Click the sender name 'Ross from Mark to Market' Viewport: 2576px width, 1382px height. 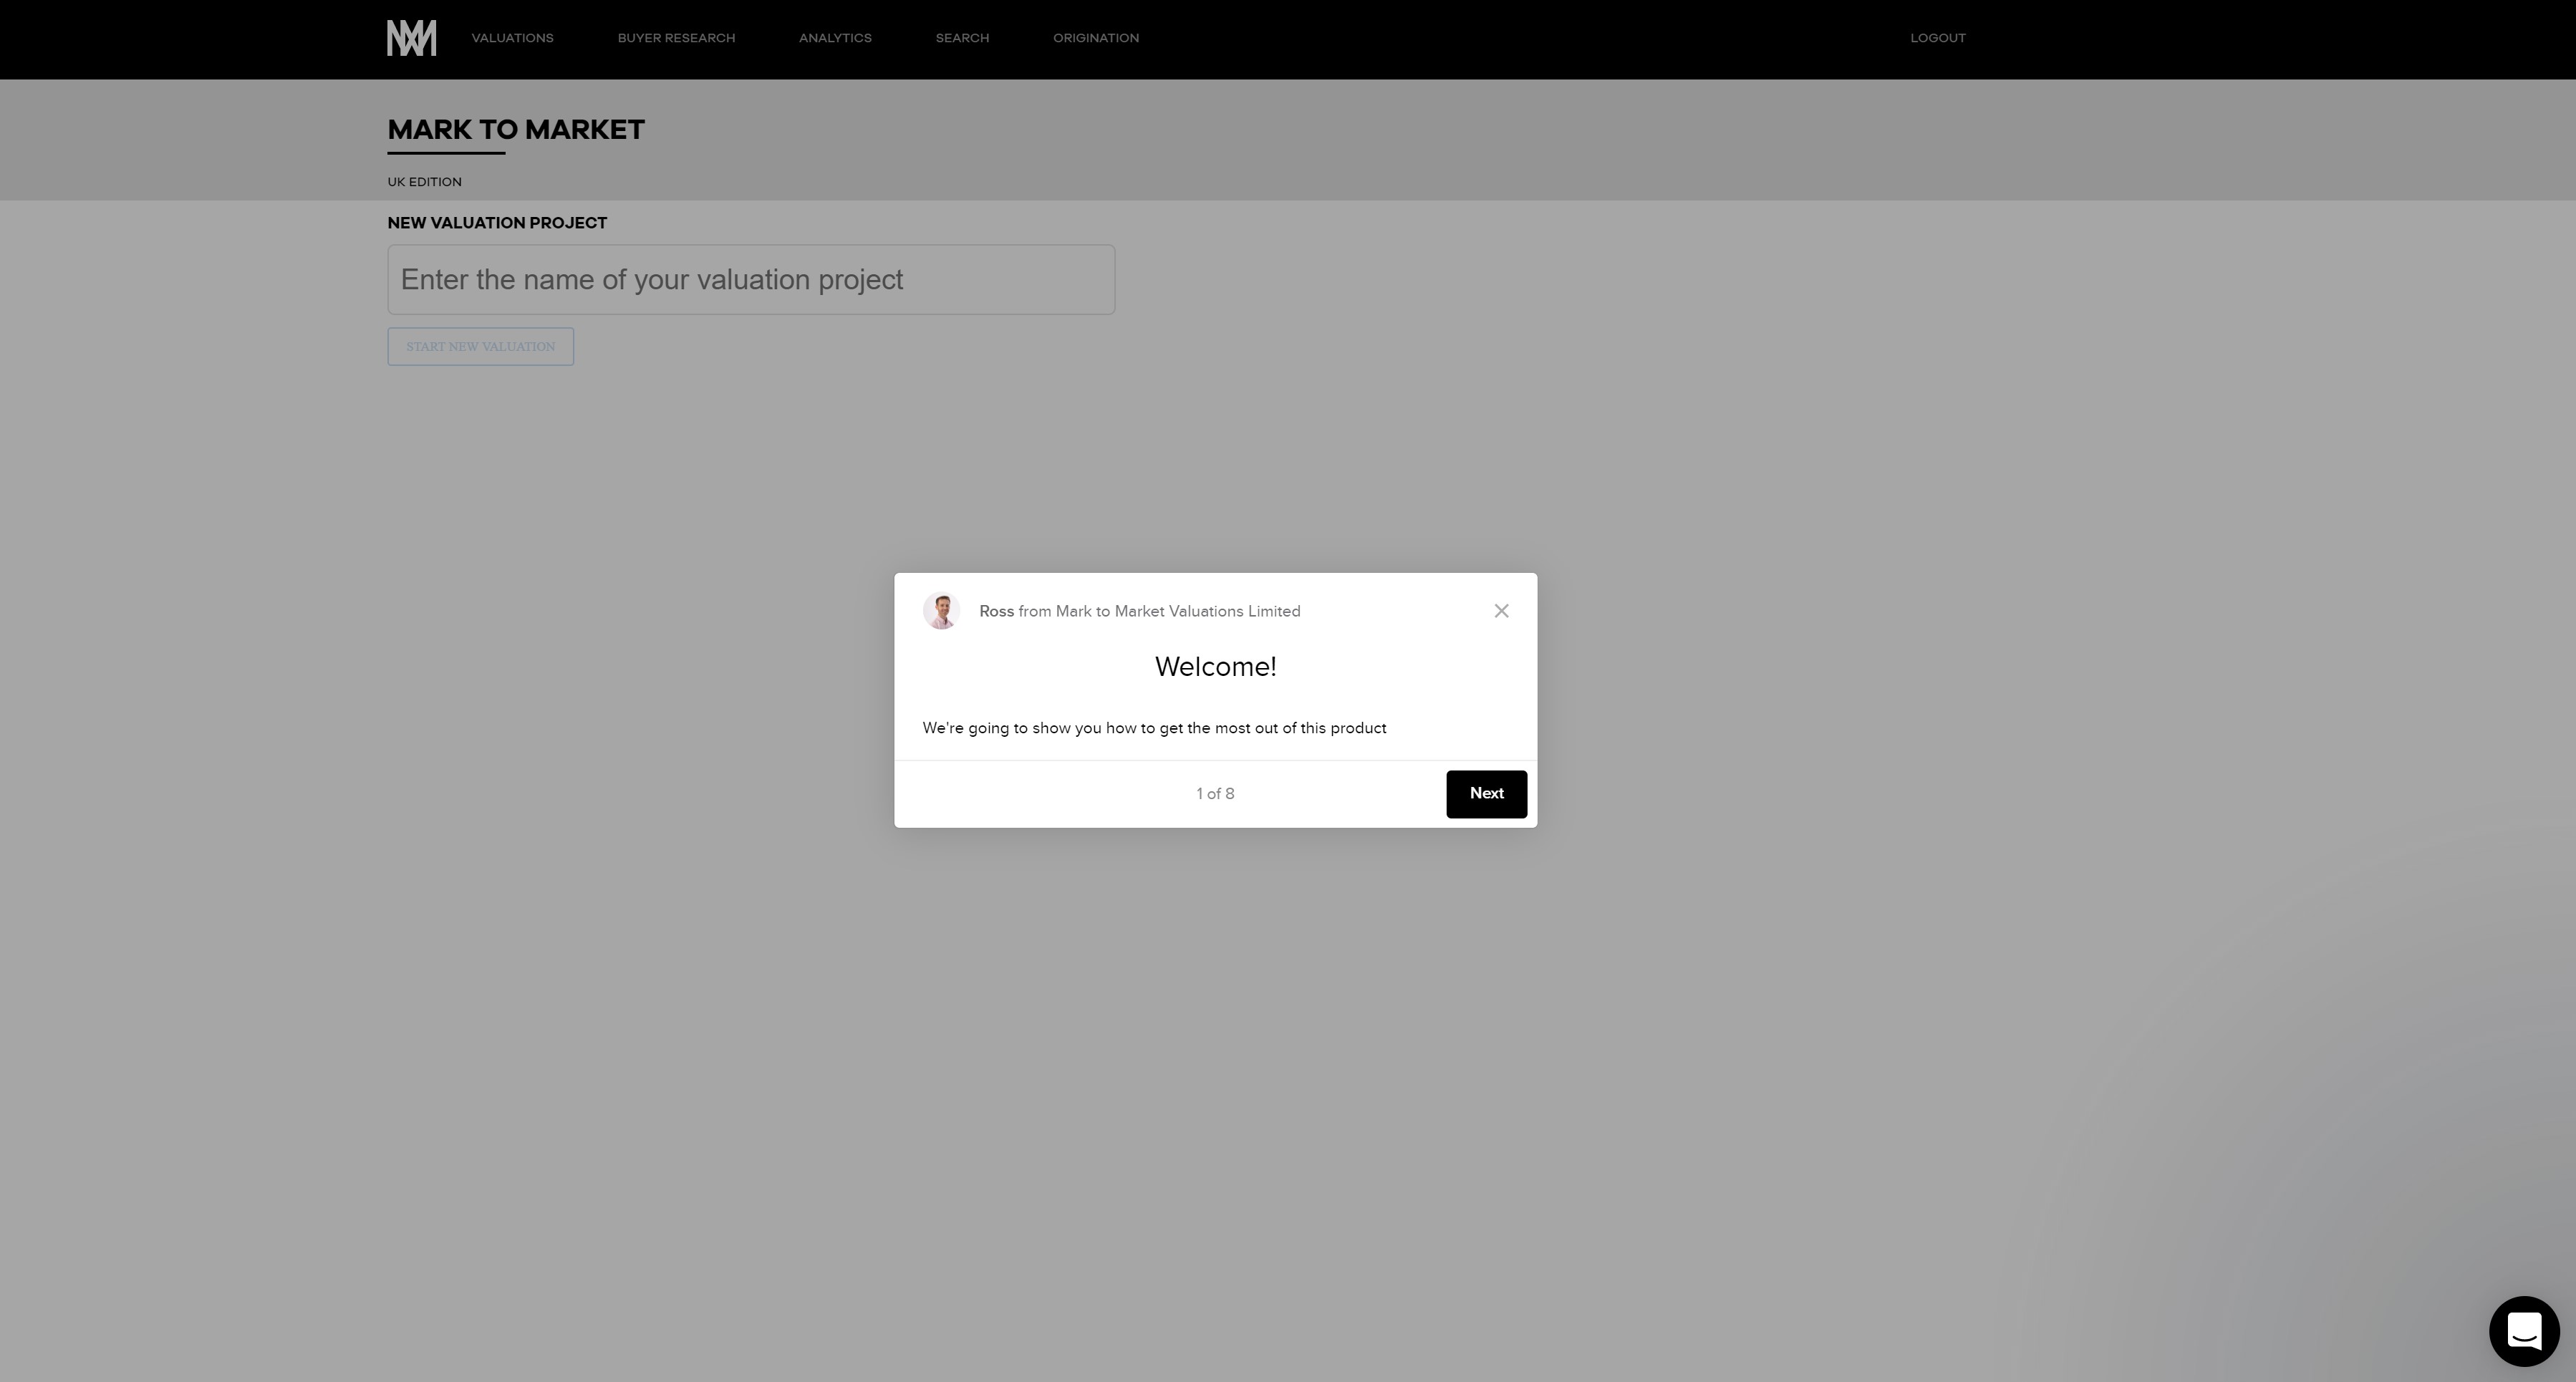click(1139, 611)
